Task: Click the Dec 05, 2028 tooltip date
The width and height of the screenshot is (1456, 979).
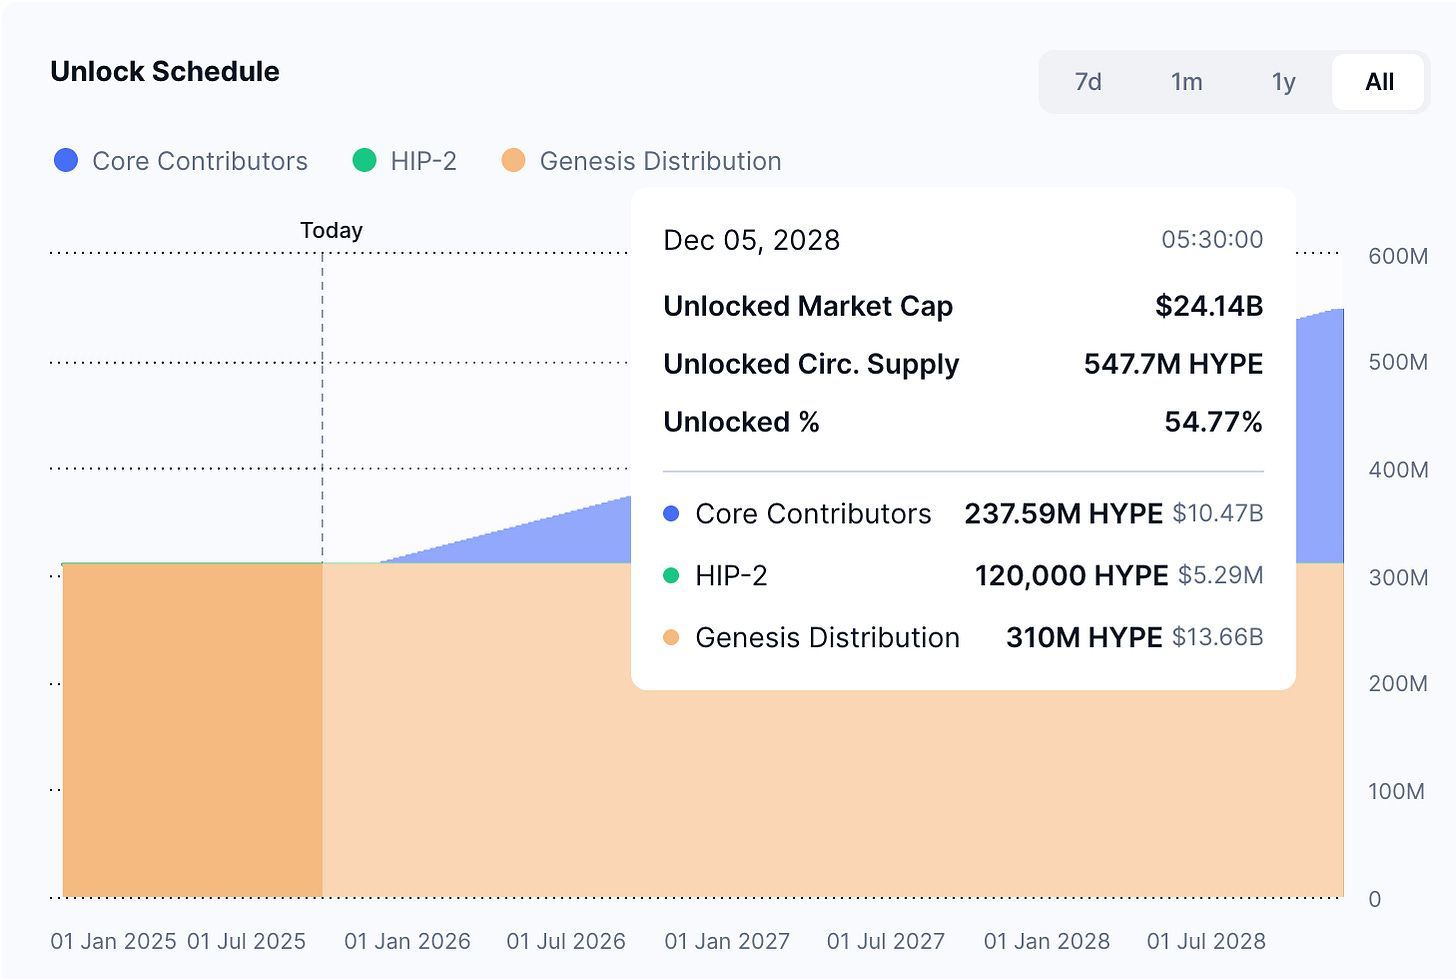Action: (x=751, y=241)
